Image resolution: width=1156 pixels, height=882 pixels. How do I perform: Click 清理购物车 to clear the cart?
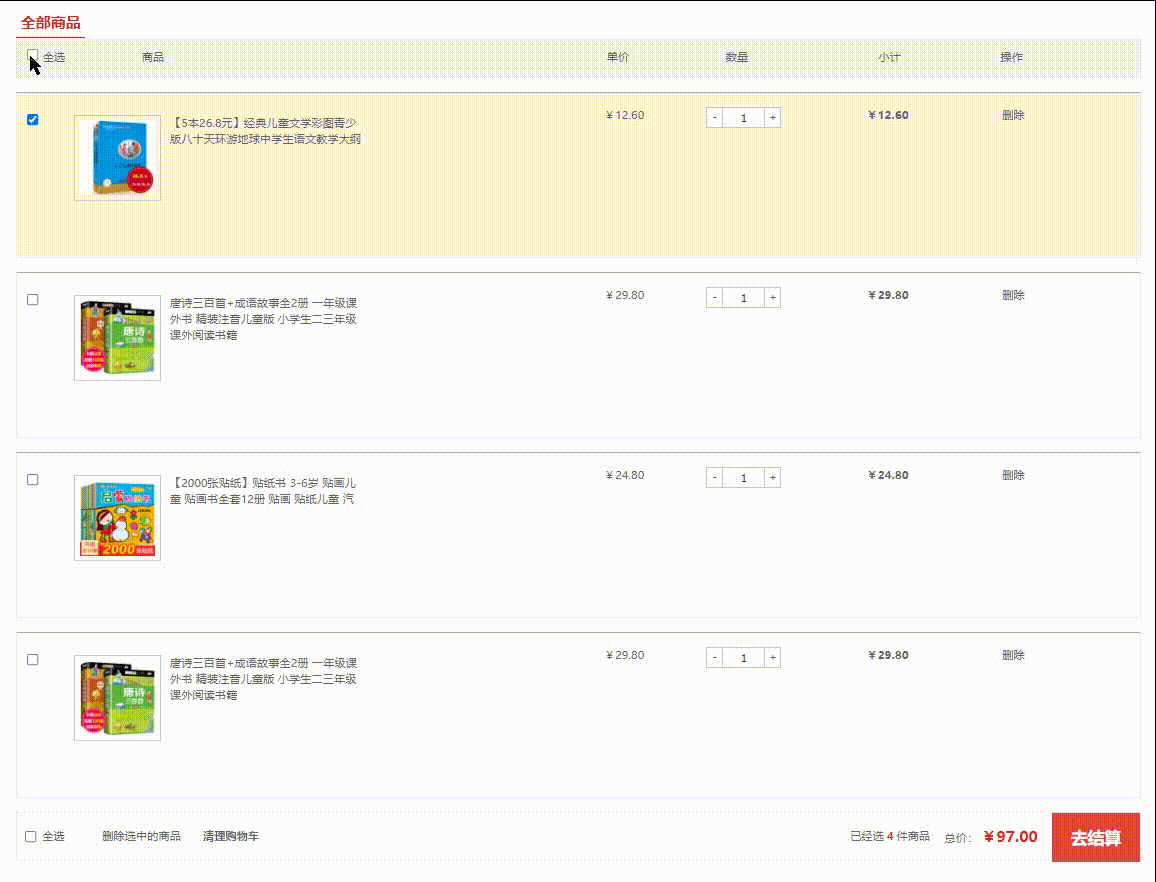coord(231,836)
